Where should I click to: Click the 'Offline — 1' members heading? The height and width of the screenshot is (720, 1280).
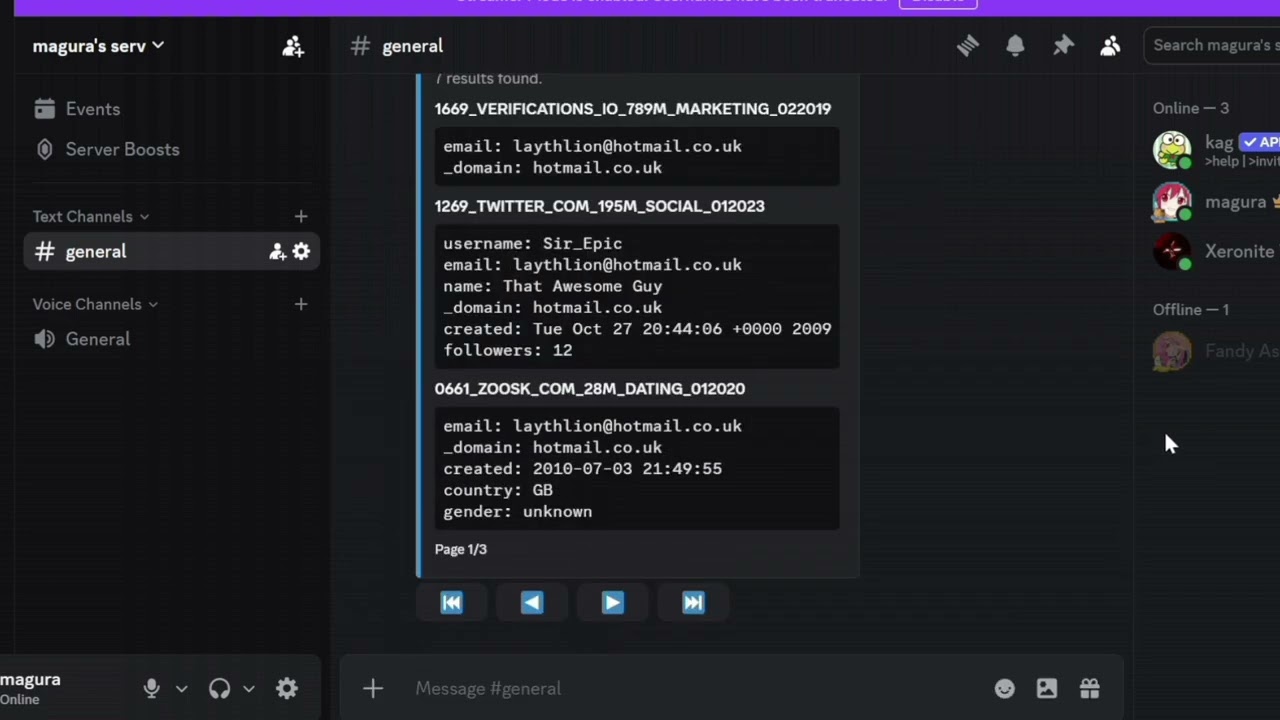(1191, 310)
